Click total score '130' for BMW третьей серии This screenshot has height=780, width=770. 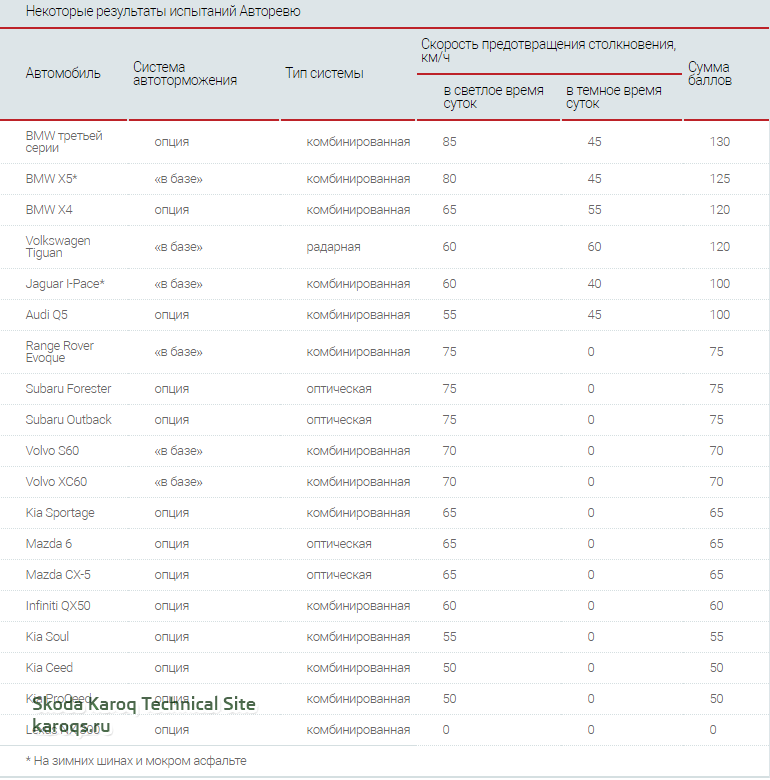[x=720, y=142]
